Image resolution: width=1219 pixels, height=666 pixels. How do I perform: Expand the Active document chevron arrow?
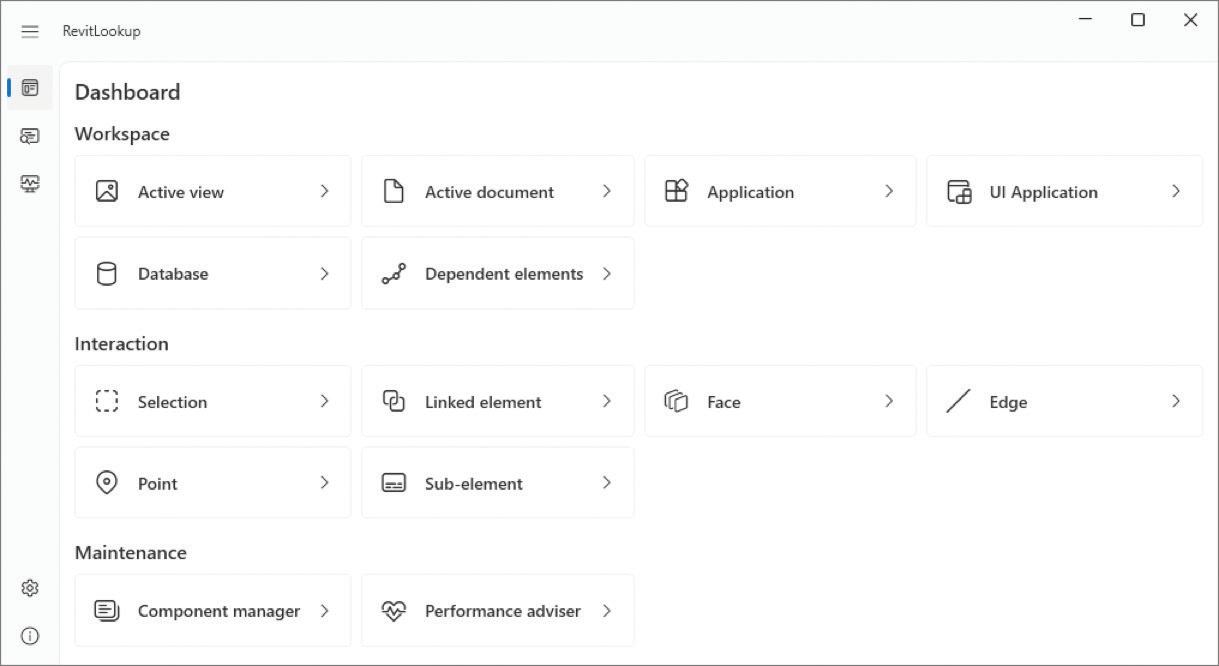(607, 191)
